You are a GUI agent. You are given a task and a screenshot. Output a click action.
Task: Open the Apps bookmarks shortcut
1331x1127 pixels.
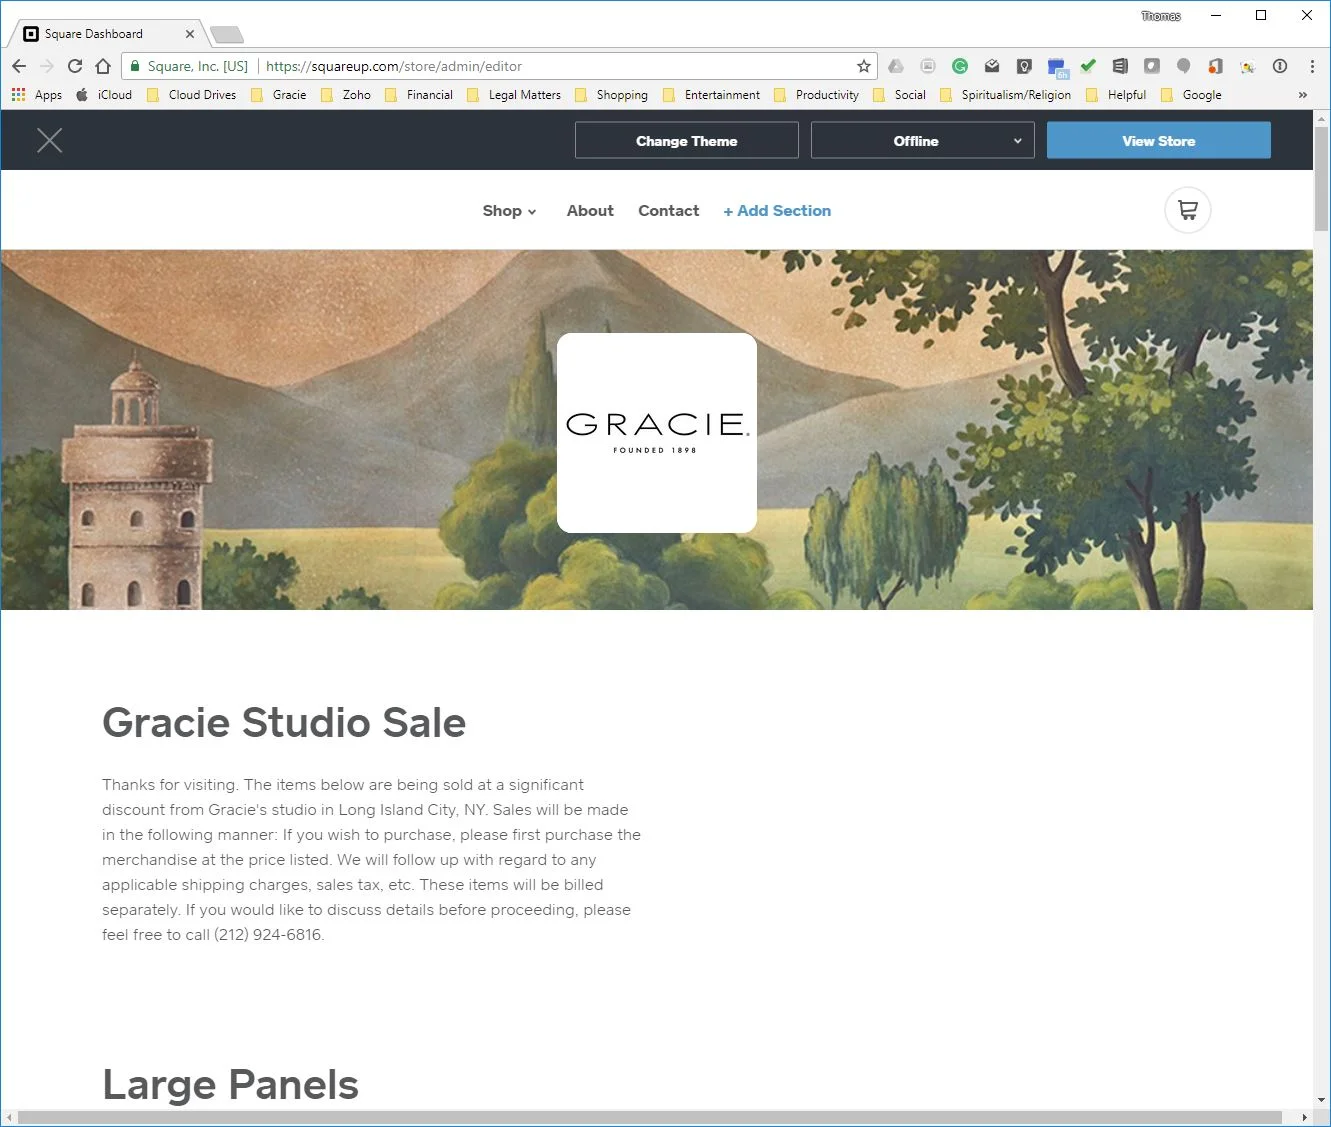click(x=37, y=95)
